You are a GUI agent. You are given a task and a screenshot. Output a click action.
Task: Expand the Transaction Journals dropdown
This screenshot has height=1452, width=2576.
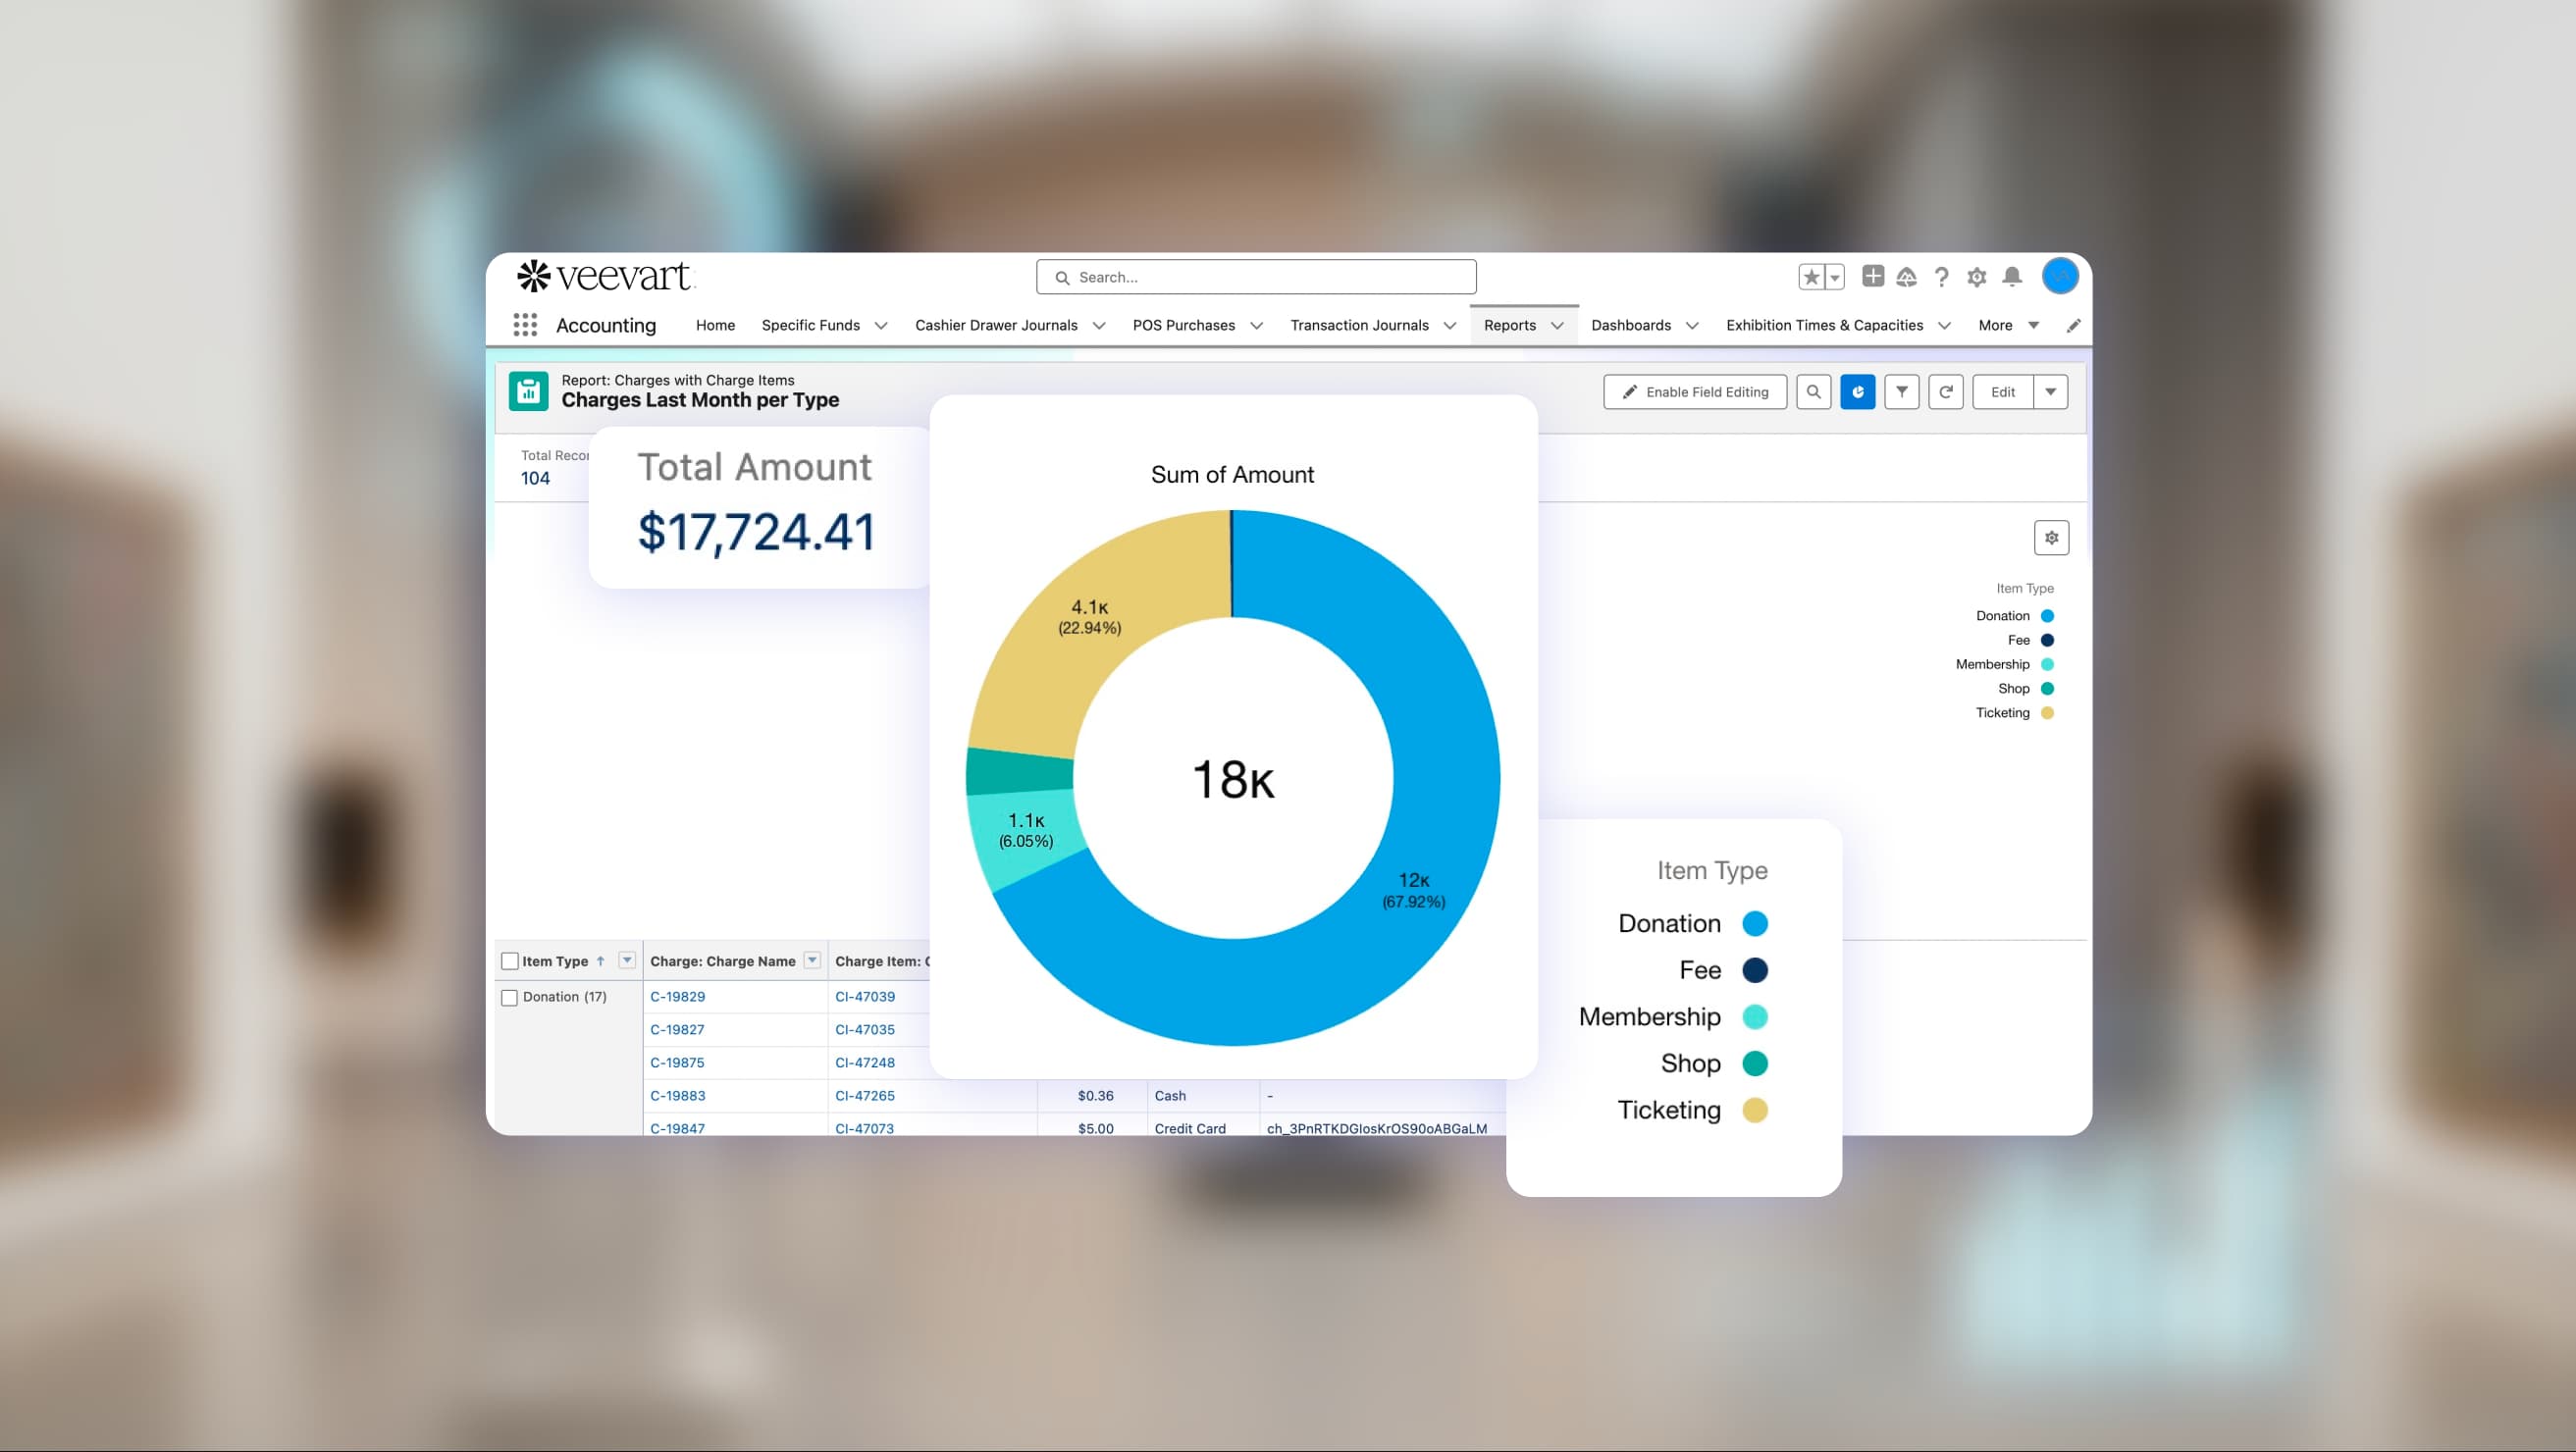tap(1450, 324)
